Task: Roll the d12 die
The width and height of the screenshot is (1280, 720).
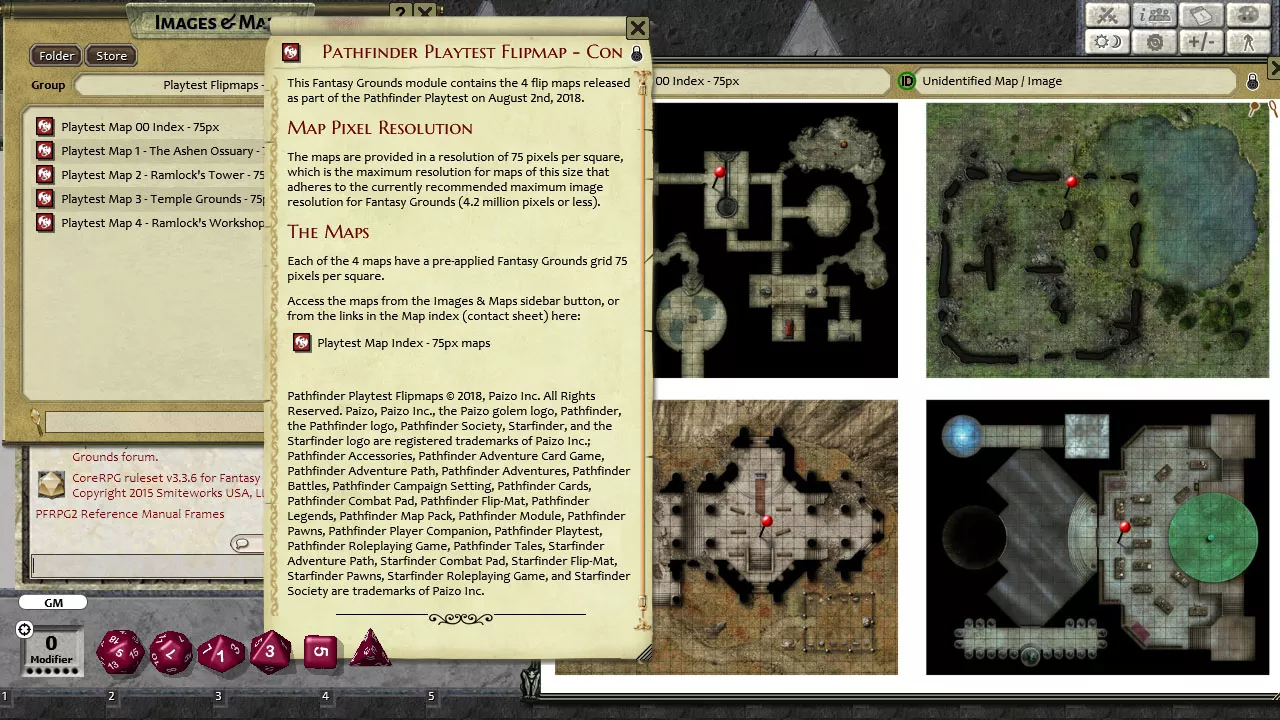Action: [170, 652]
